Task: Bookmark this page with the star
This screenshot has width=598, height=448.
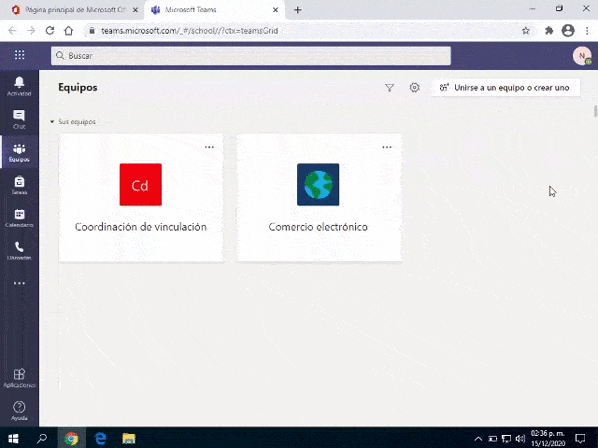Action: tap(526, 31)
